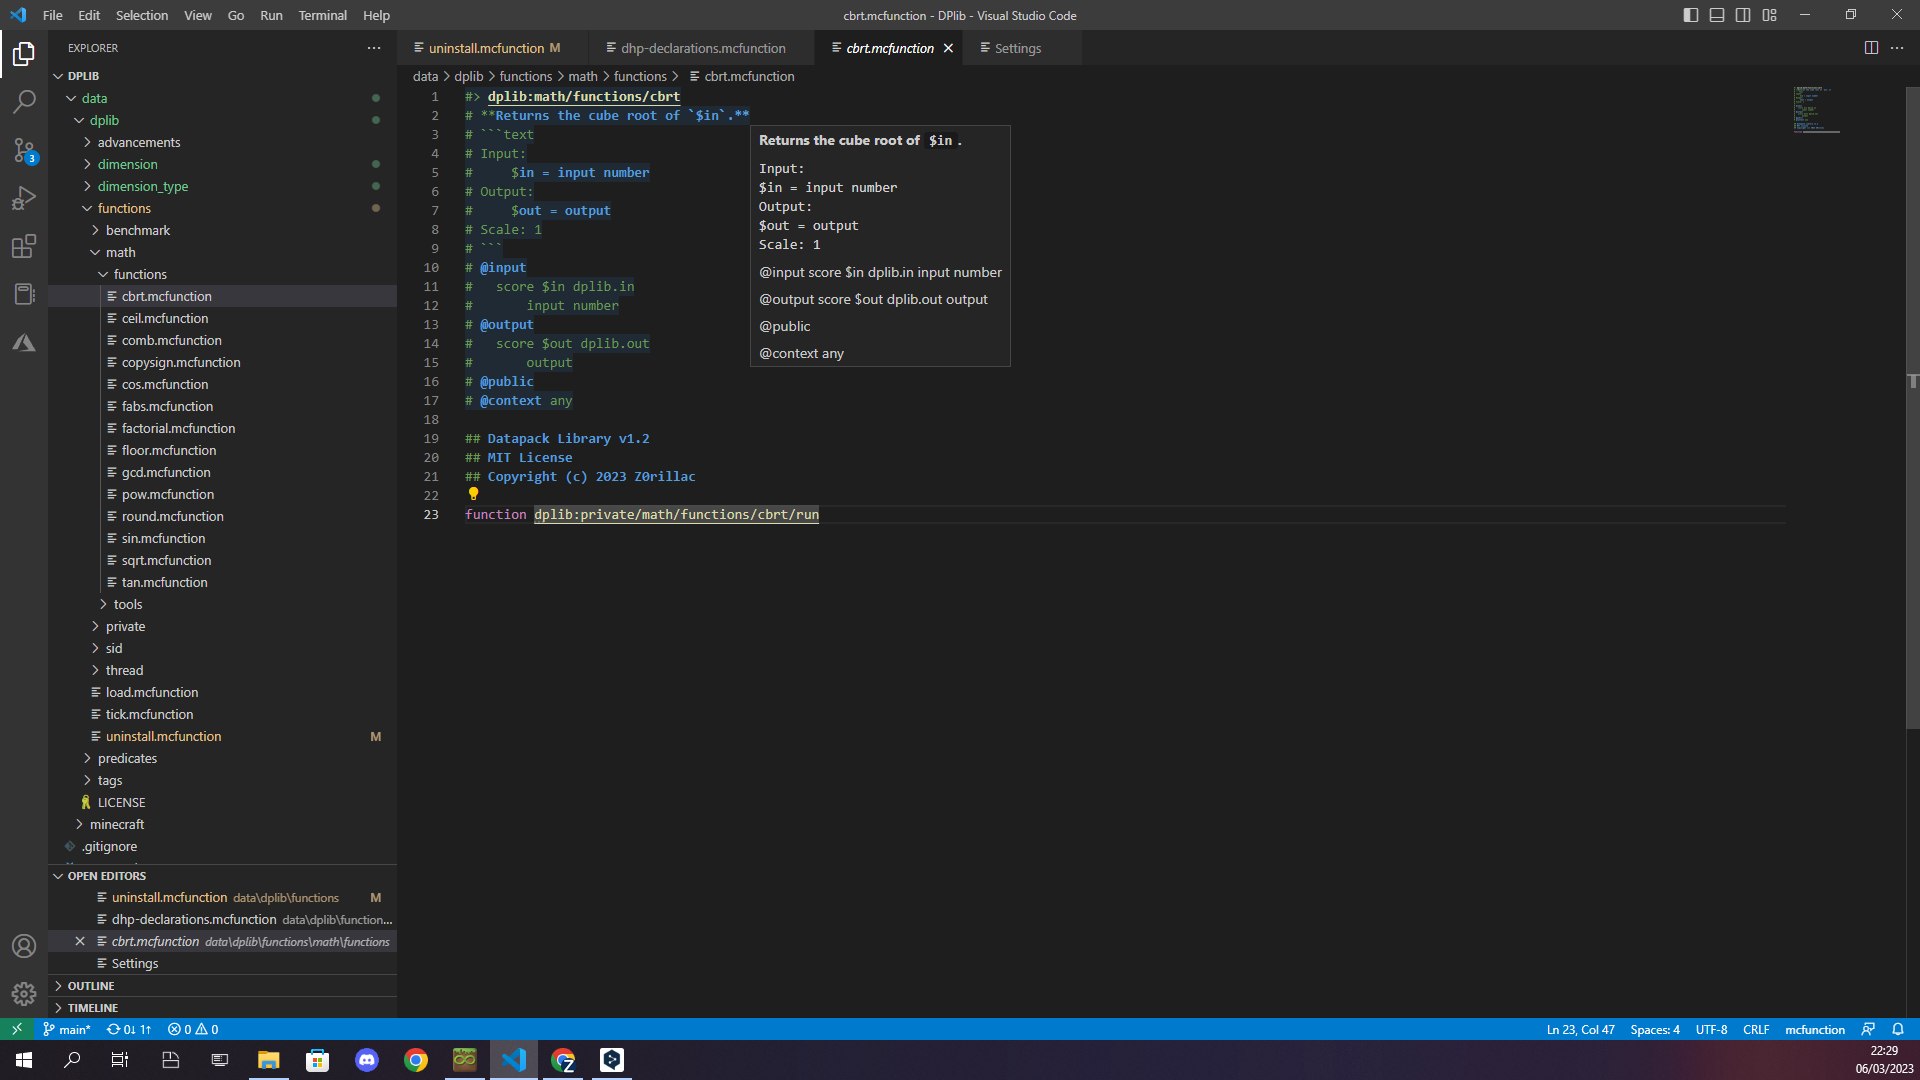Close cbrt.mcfunction in Open Editors list
1920x1080 pixels.
click(80, 941)
